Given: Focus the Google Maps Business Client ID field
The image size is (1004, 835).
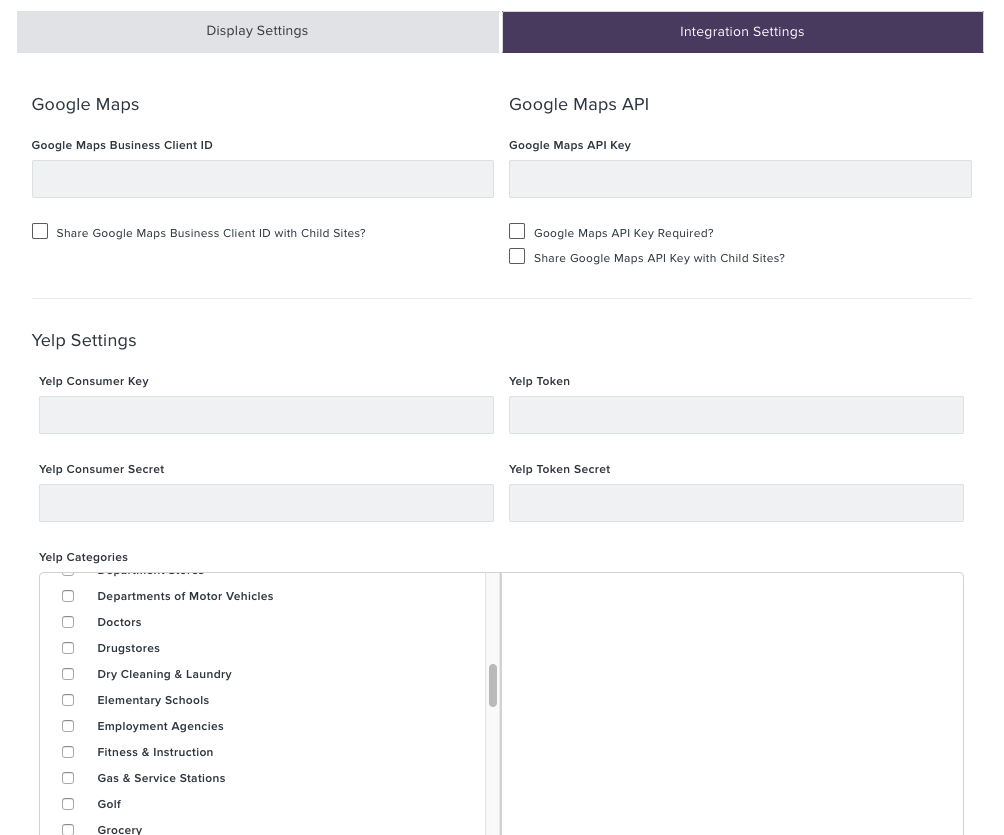Looking at the screenshot, I should pos(263,179).
